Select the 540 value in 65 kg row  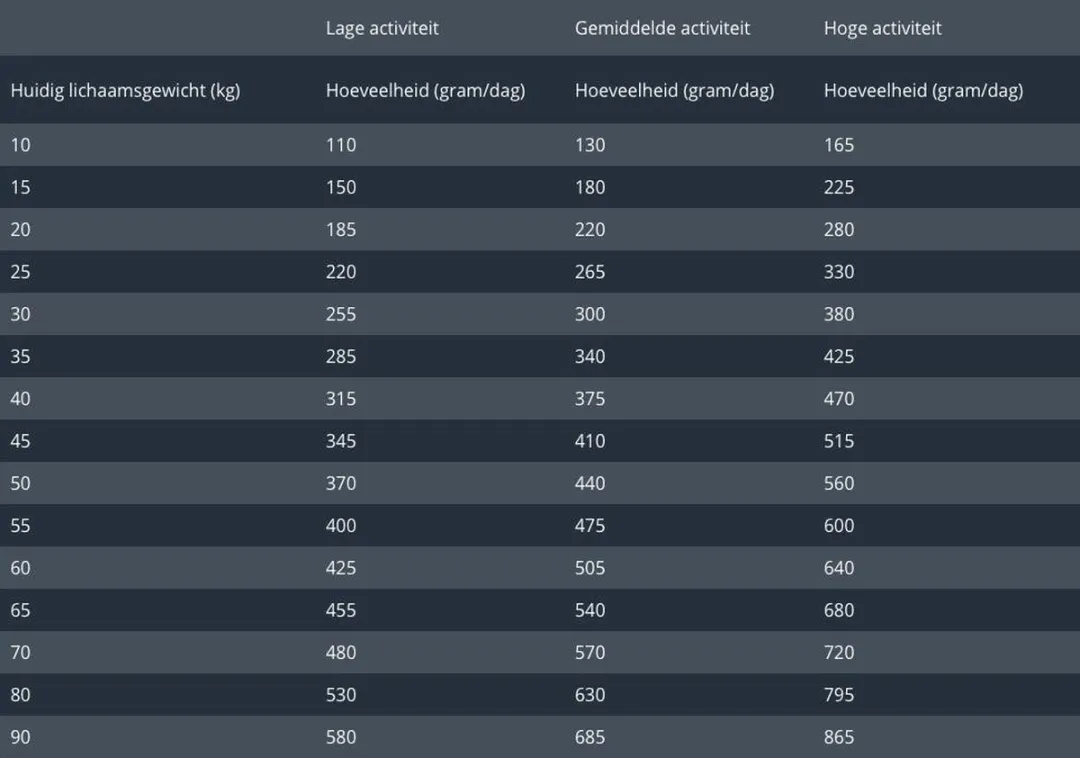click(x=590, y=611)
